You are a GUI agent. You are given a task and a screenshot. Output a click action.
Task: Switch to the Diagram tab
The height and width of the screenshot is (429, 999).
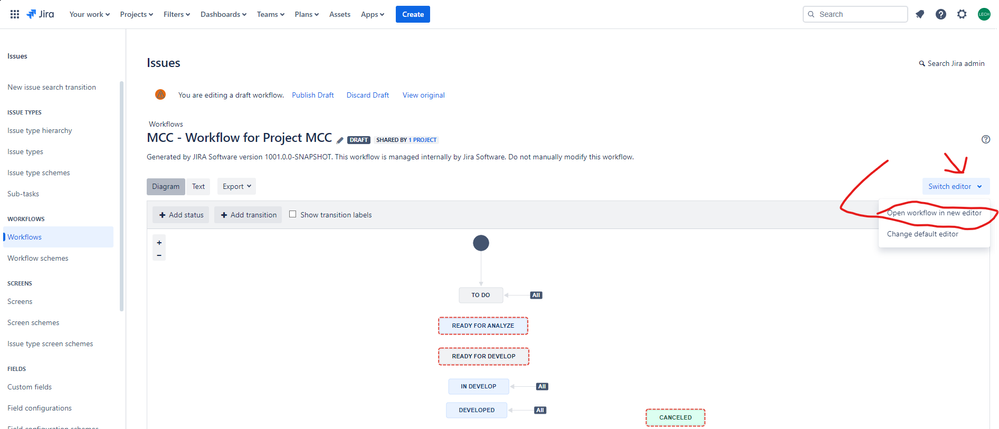tap(166, 187)
